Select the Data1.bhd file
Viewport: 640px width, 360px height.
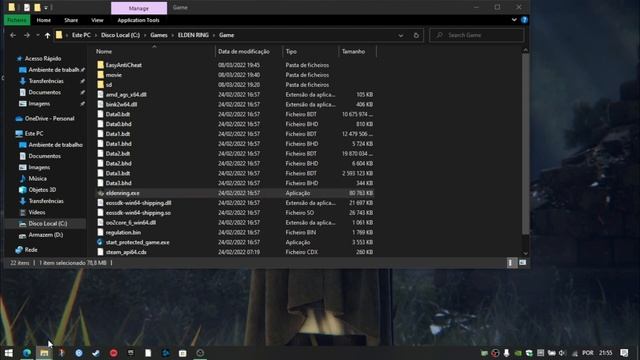[x=118, y=144]
